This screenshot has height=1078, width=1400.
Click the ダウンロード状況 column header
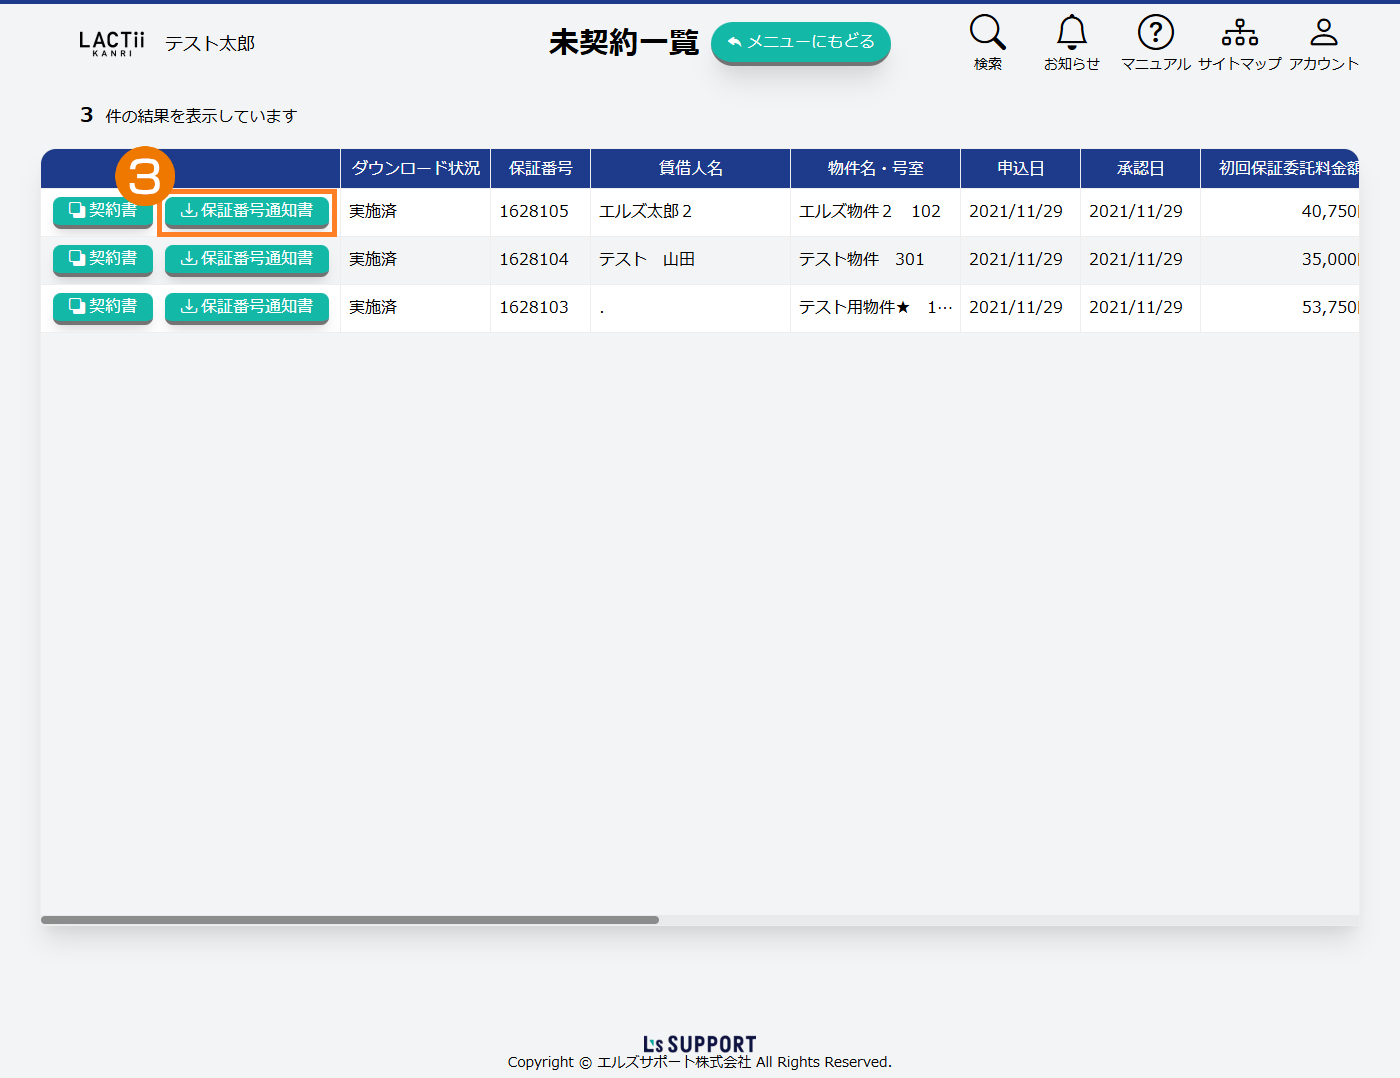[x=416, y=168]
